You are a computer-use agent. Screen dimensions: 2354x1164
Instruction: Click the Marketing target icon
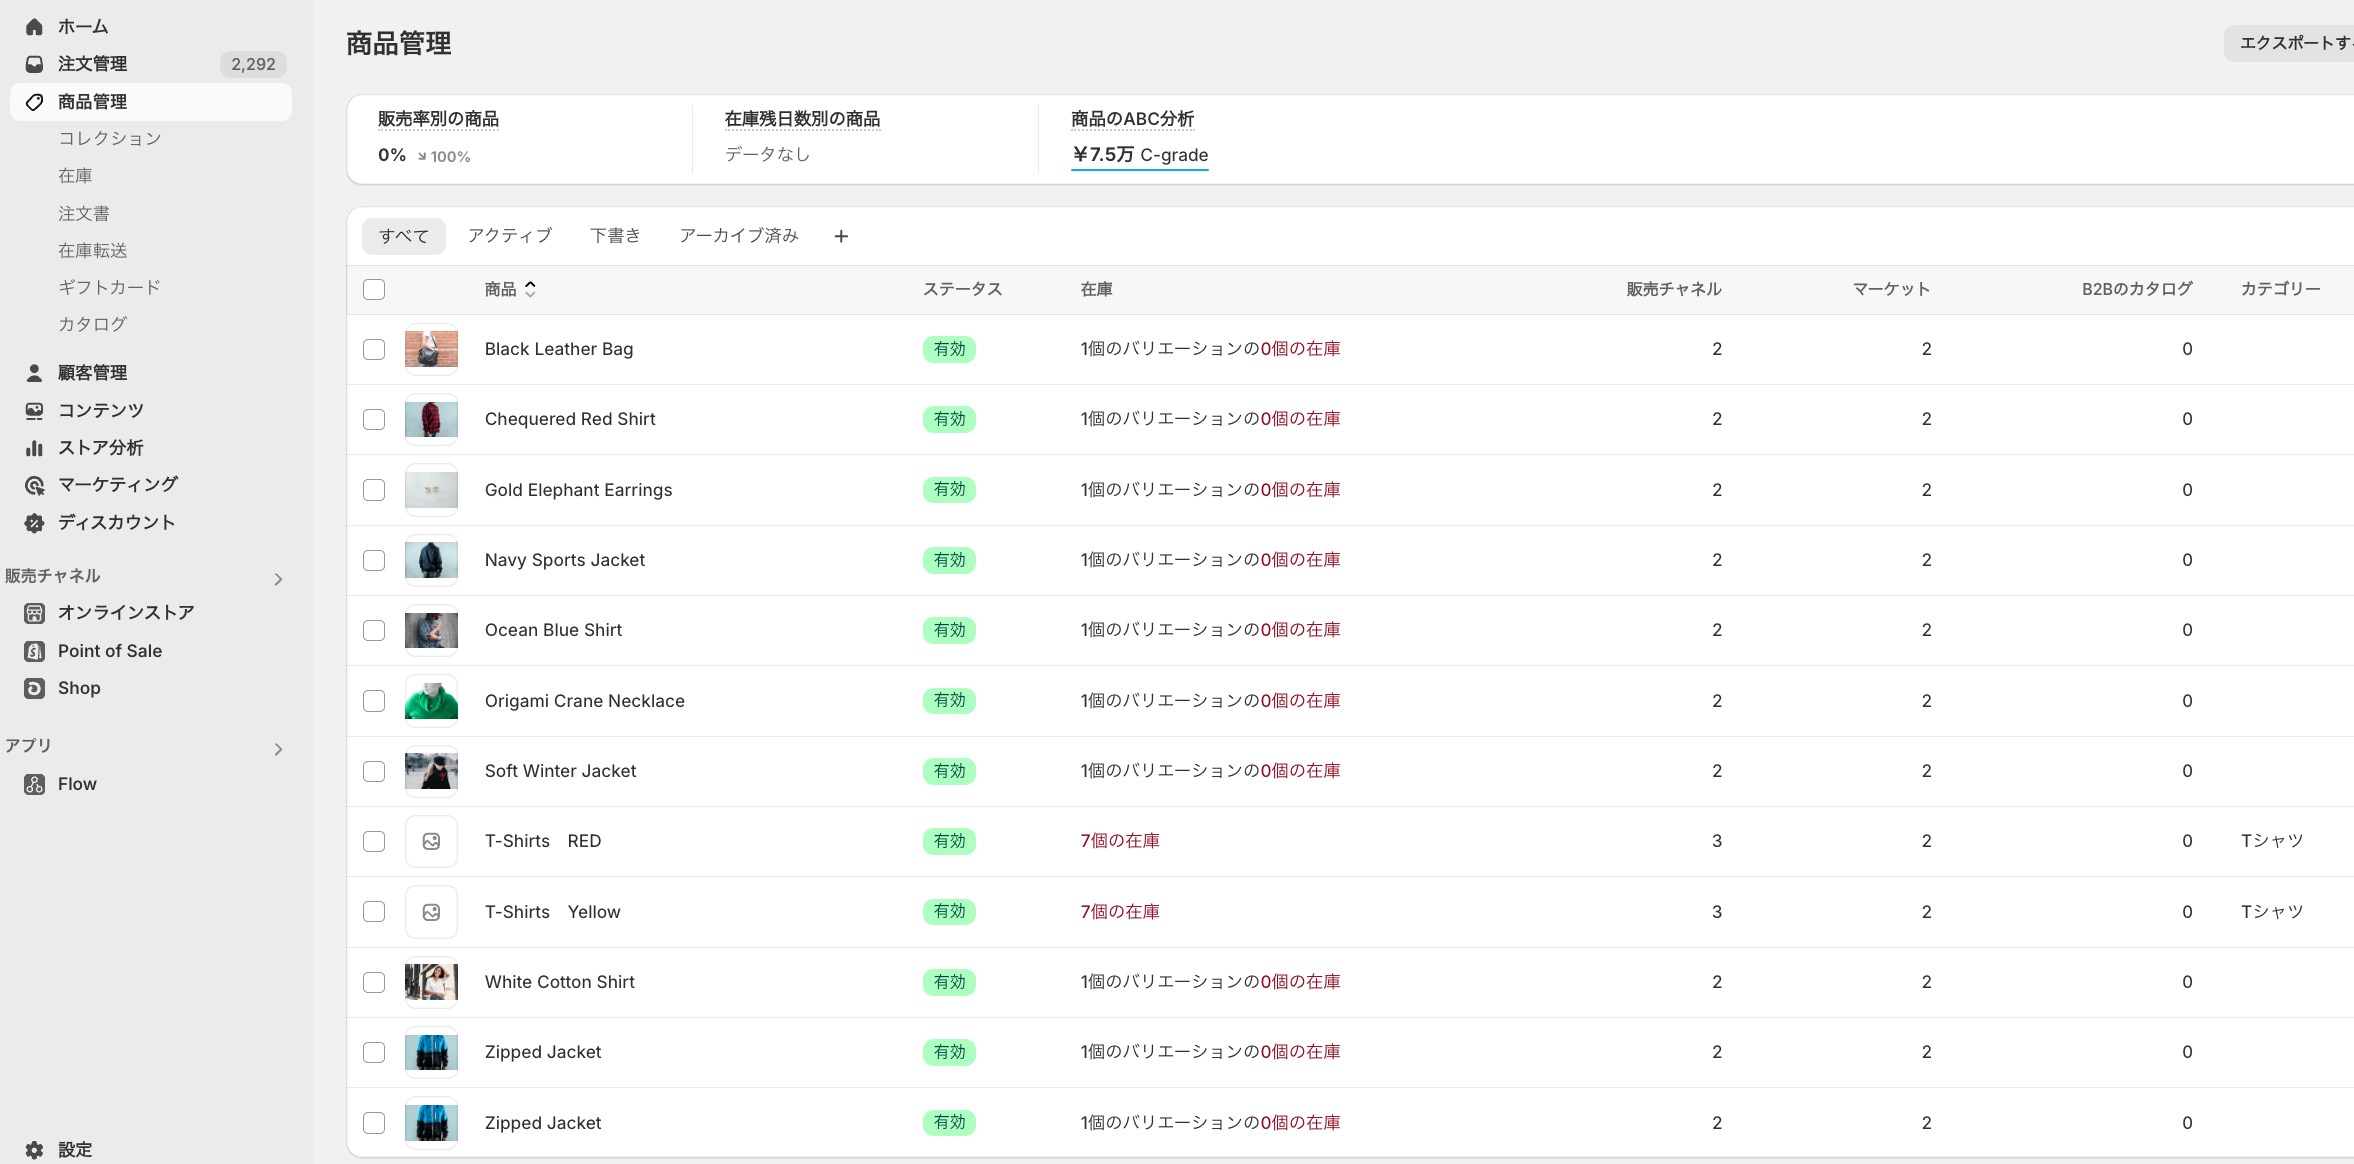pyautogui.click(x=34, y=485)
